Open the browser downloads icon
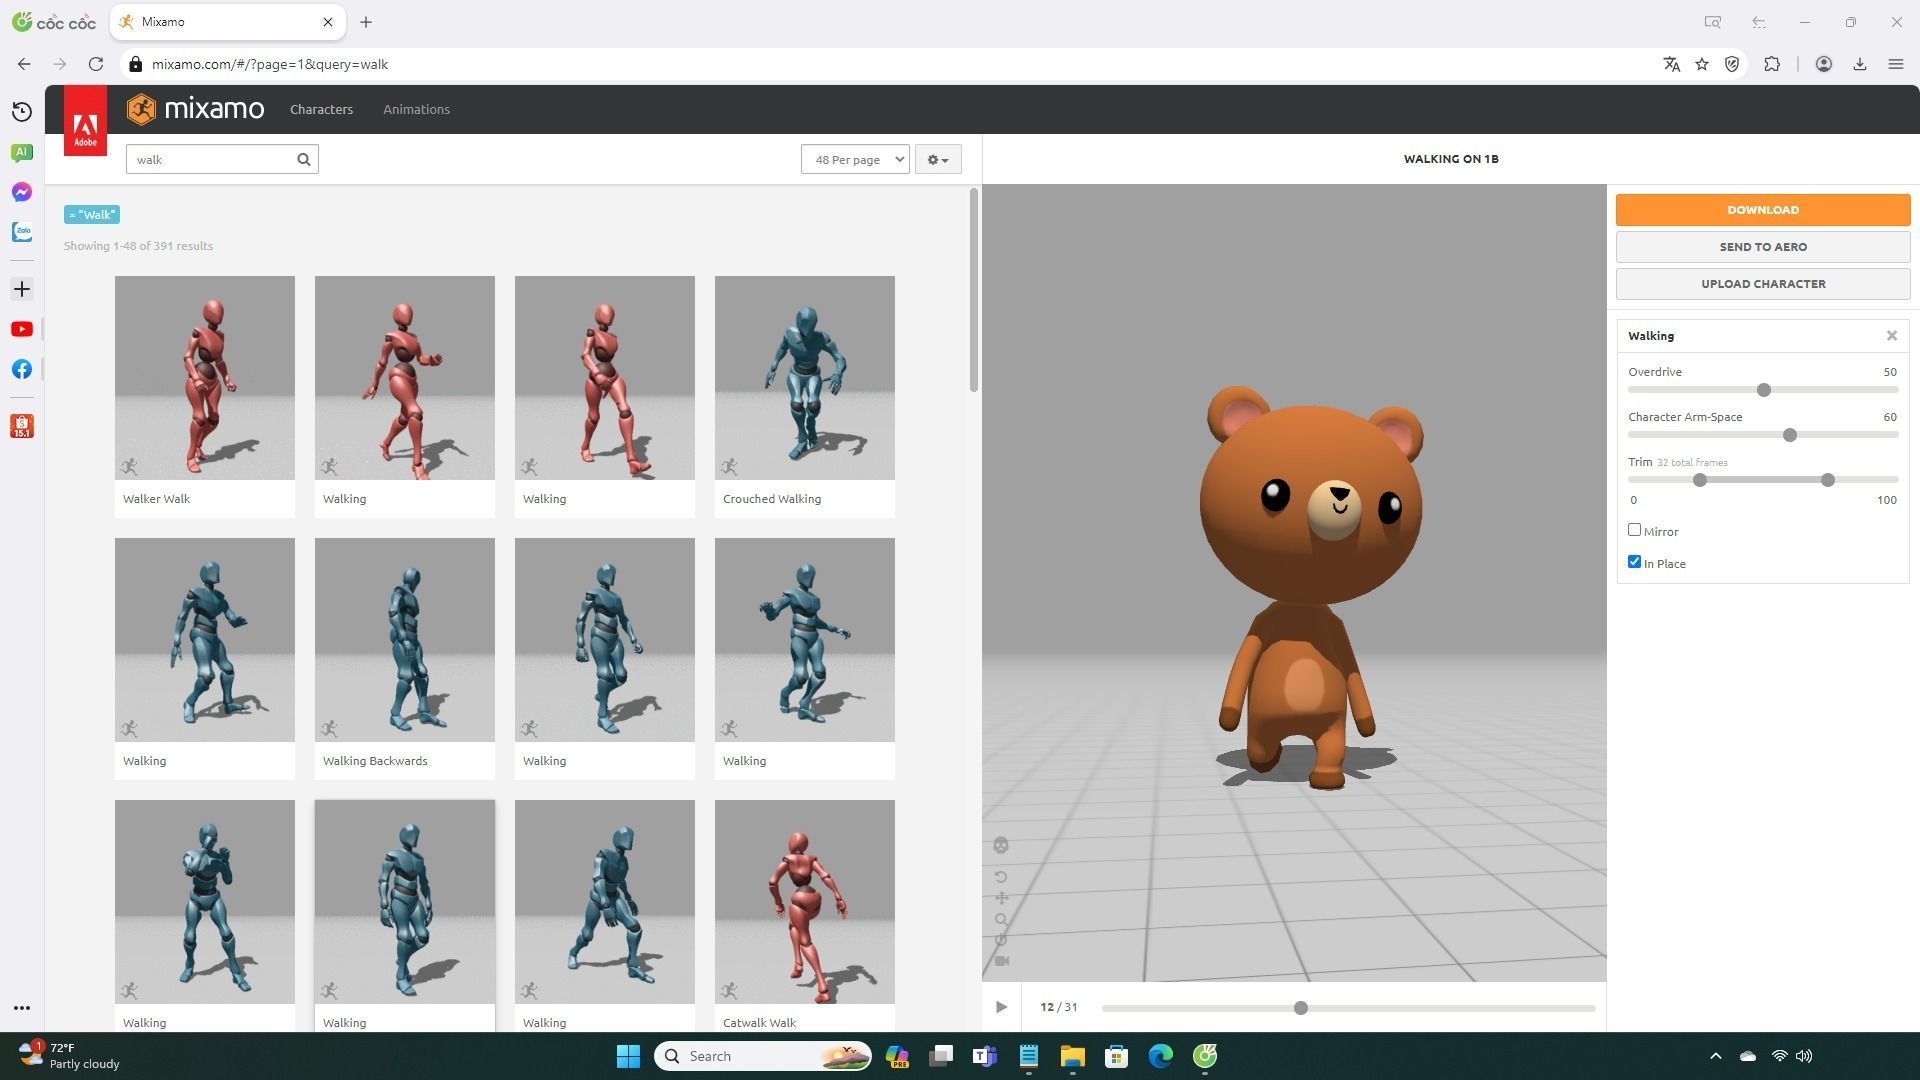 tap(1860, 64)
